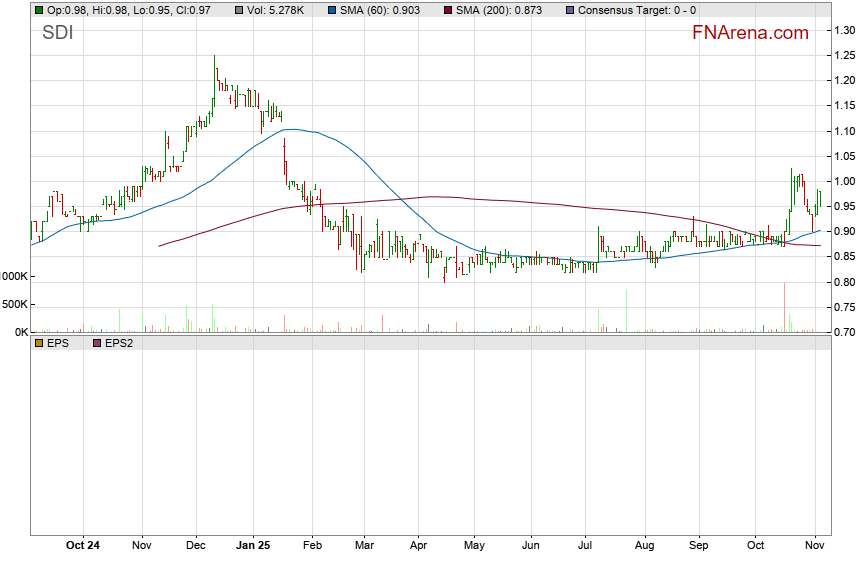859x566 pixels.
Task: Select the Jul marker on the time axis
Action: click(x=587, y=546)
